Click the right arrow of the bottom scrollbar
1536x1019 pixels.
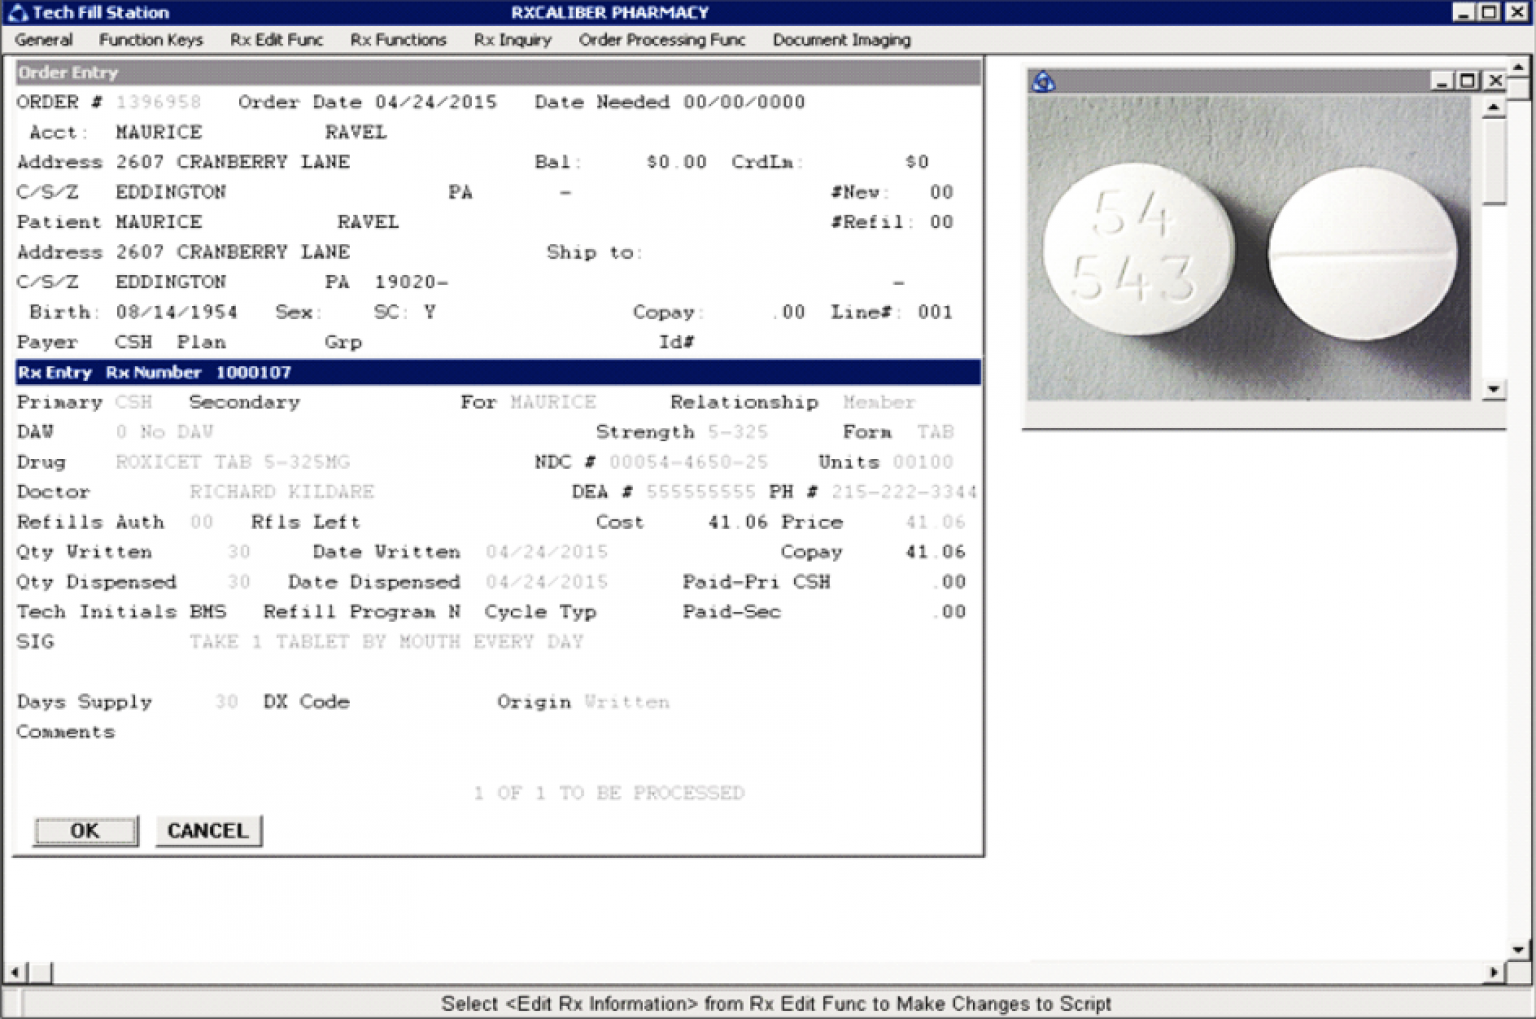(1494, 970)
